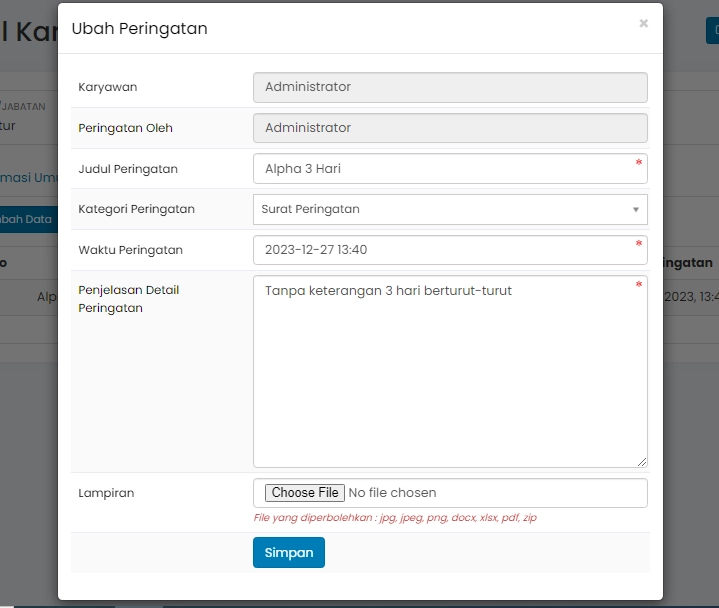Click the Lampiran label
Viewport: 719px width, 608px height.
coord(106,493)
